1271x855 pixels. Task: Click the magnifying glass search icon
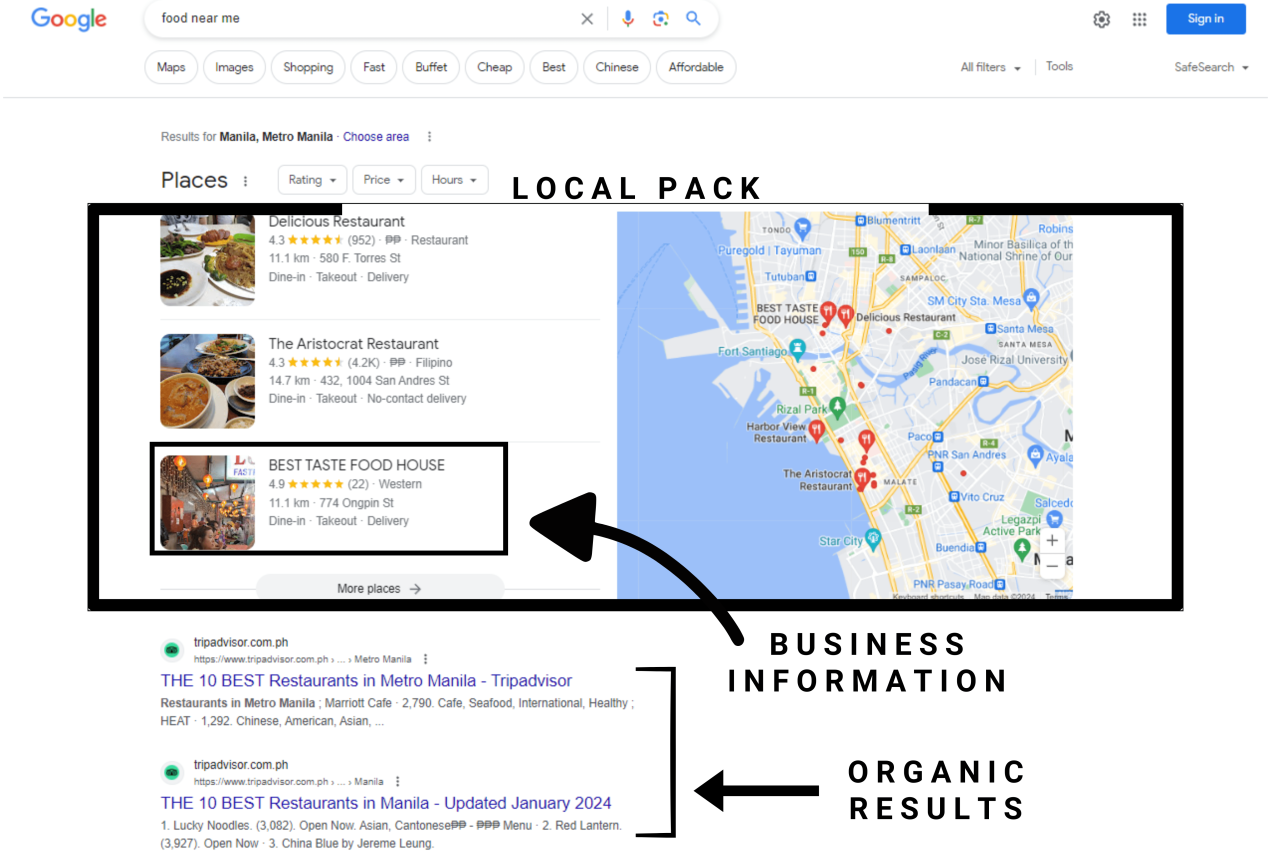click(694, 18)
